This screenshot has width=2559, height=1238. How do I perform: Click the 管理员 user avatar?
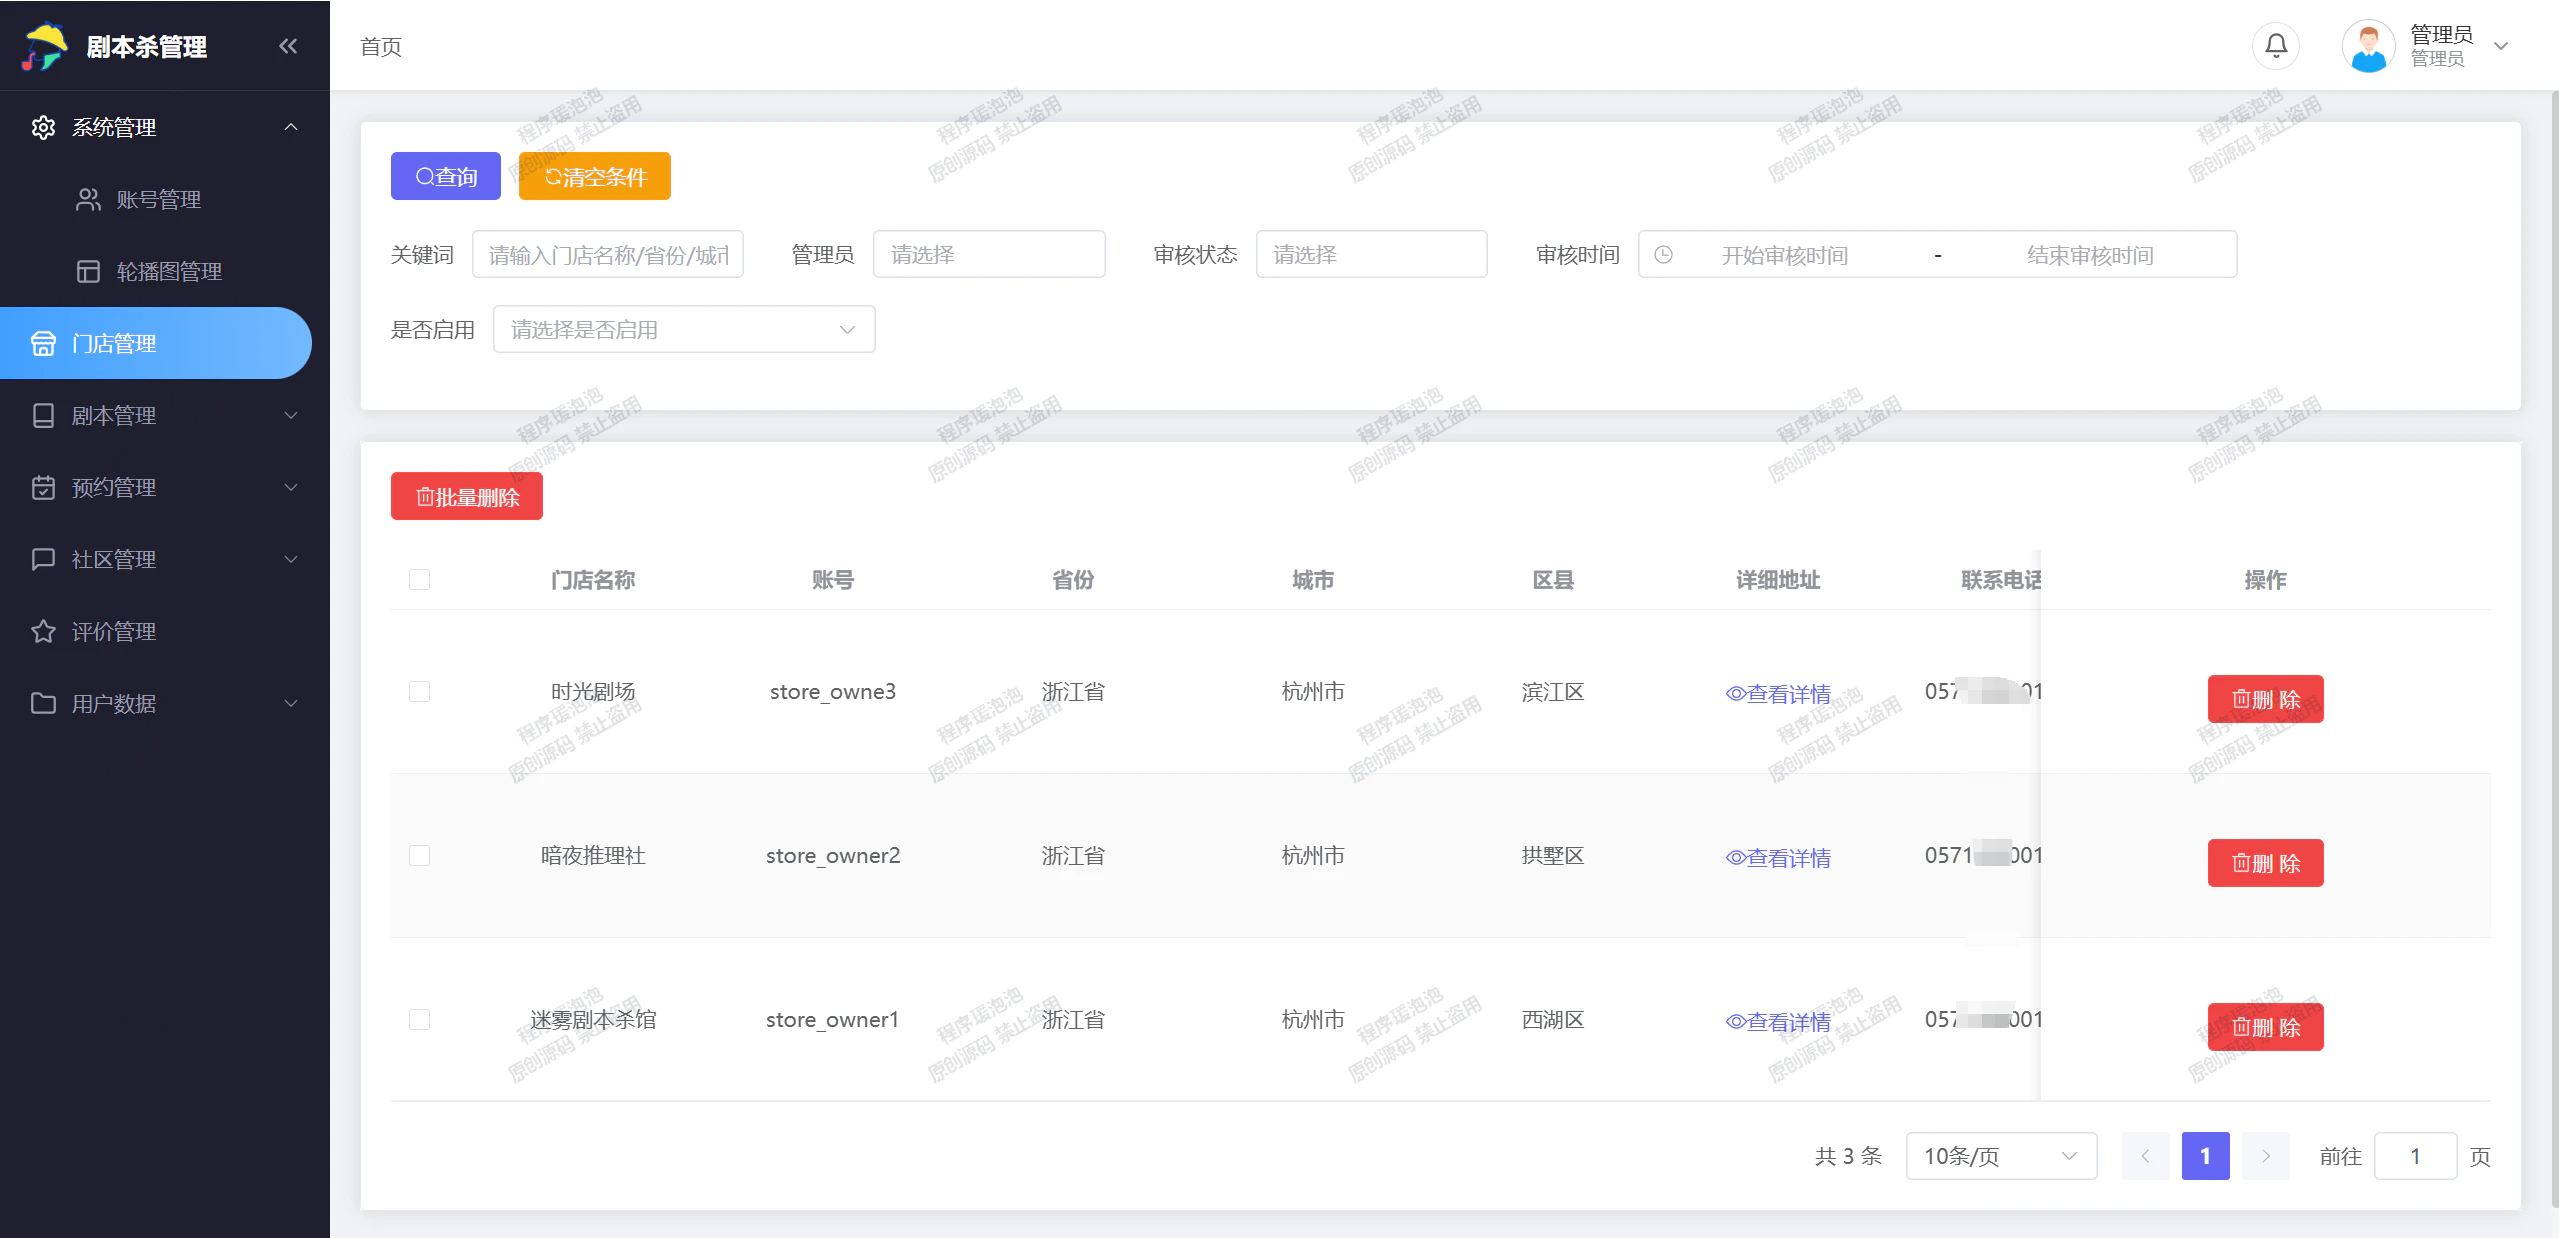(2368, 46)
